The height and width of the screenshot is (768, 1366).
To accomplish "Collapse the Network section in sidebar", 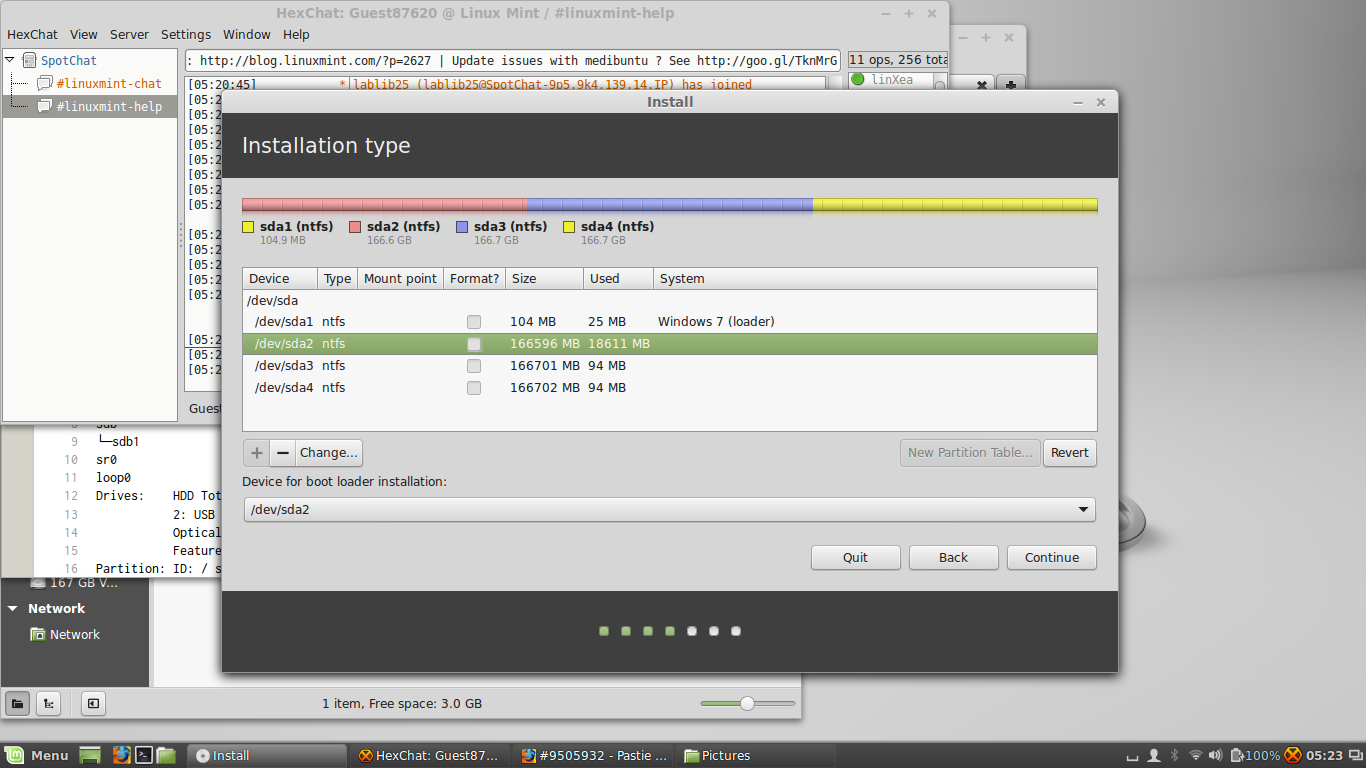I will (x=13, y=608).
